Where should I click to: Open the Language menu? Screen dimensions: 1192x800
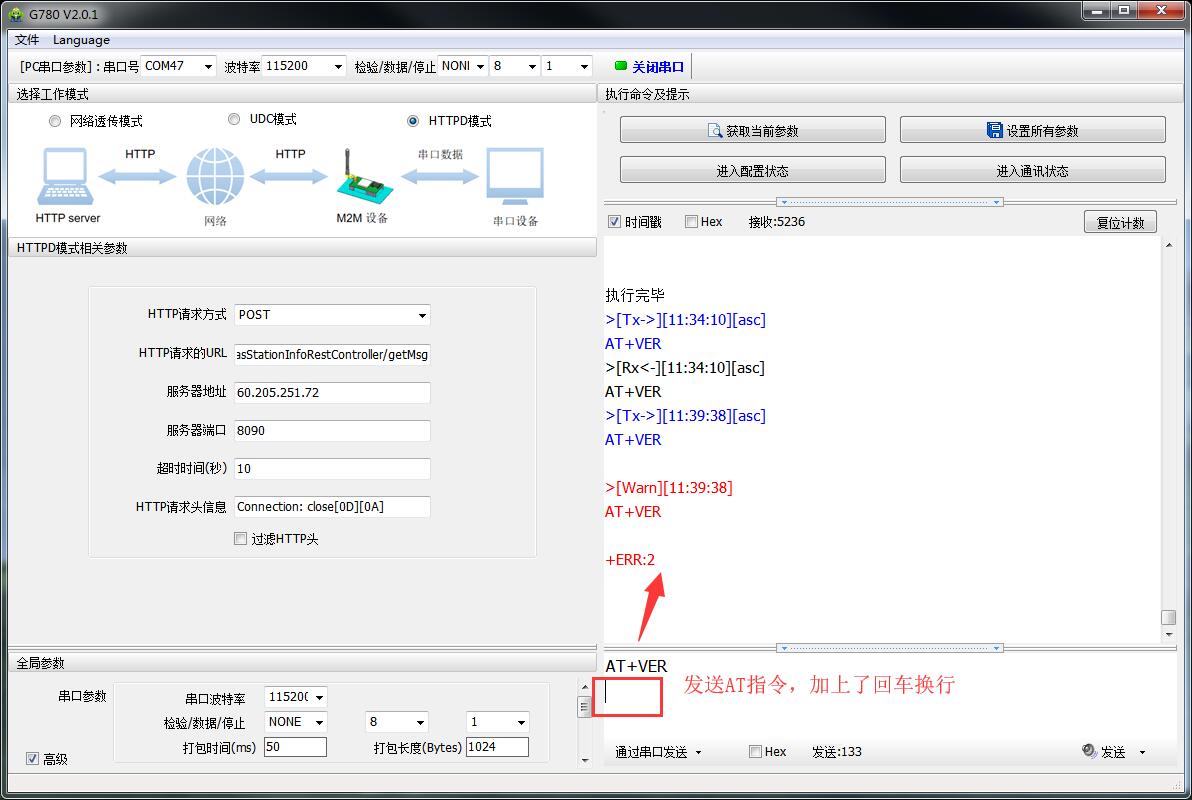(x=81, y=40)
